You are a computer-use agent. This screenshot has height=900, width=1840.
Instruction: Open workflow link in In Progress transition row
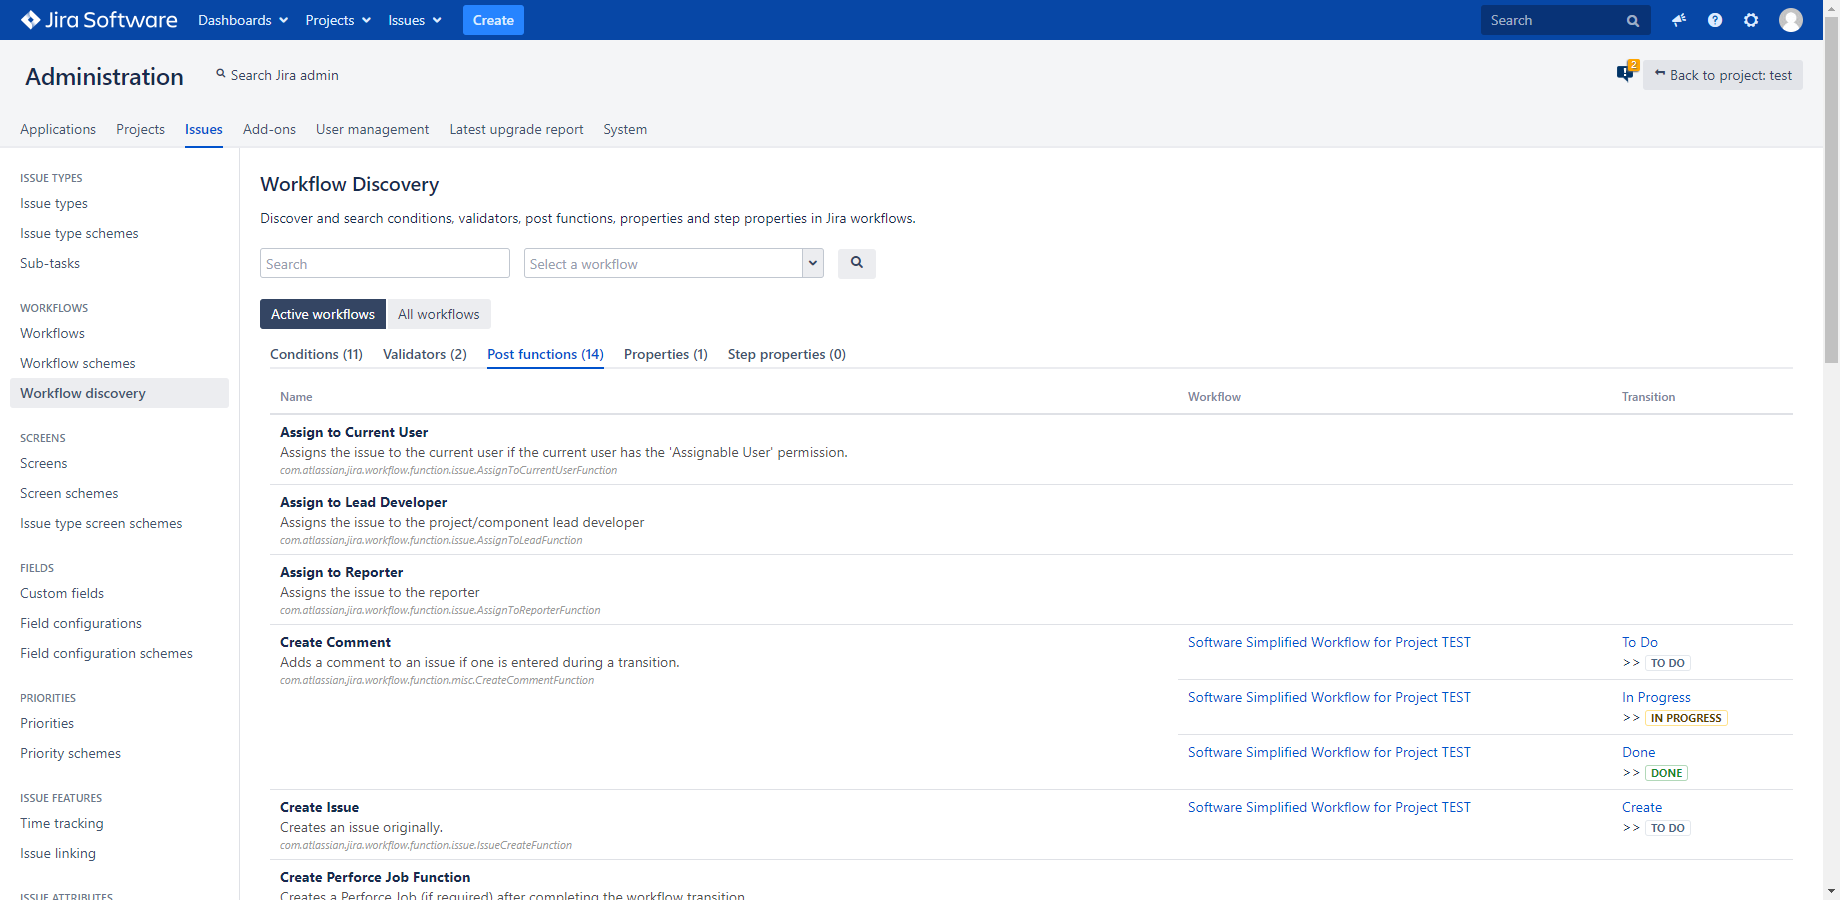tap(1329, 697)
